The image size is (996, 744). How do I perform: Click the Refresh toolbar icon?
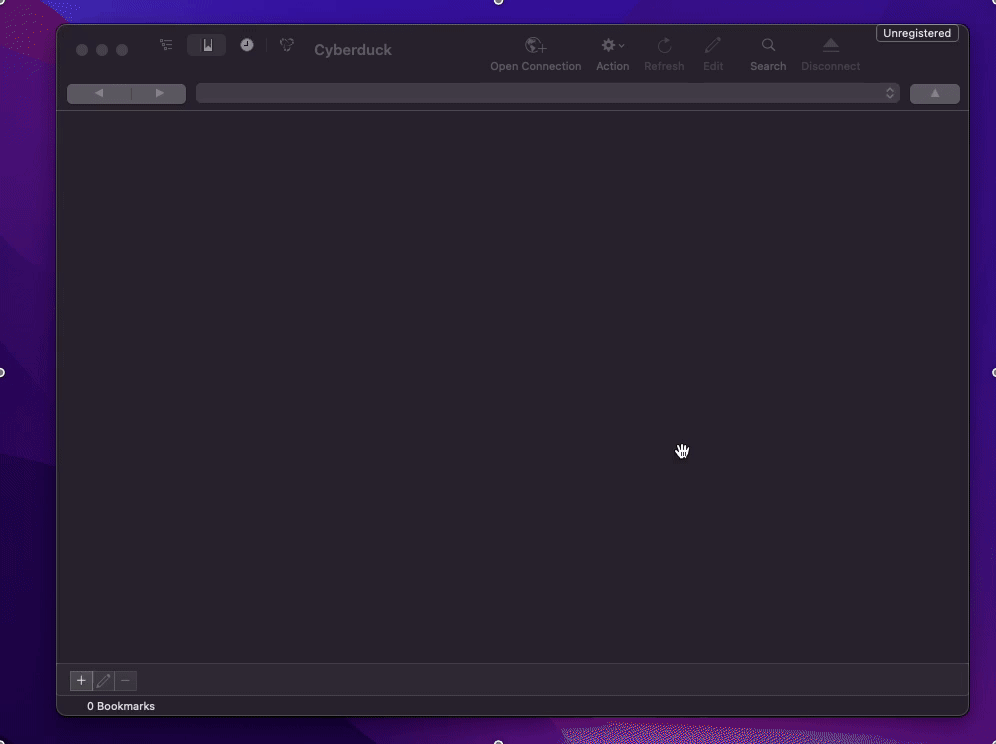point(664,46)
